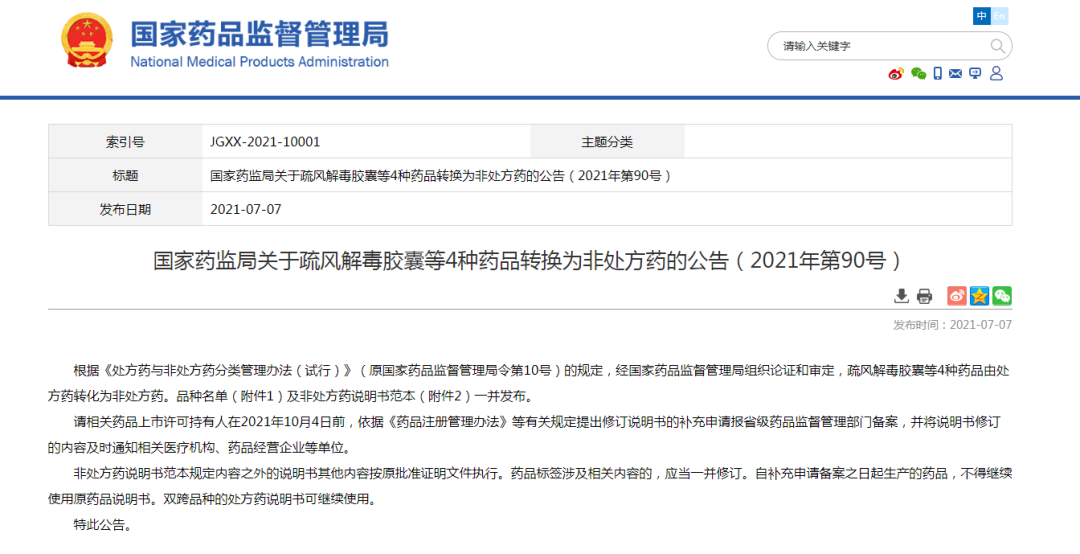Open the WeChat icon in the header

918,74
